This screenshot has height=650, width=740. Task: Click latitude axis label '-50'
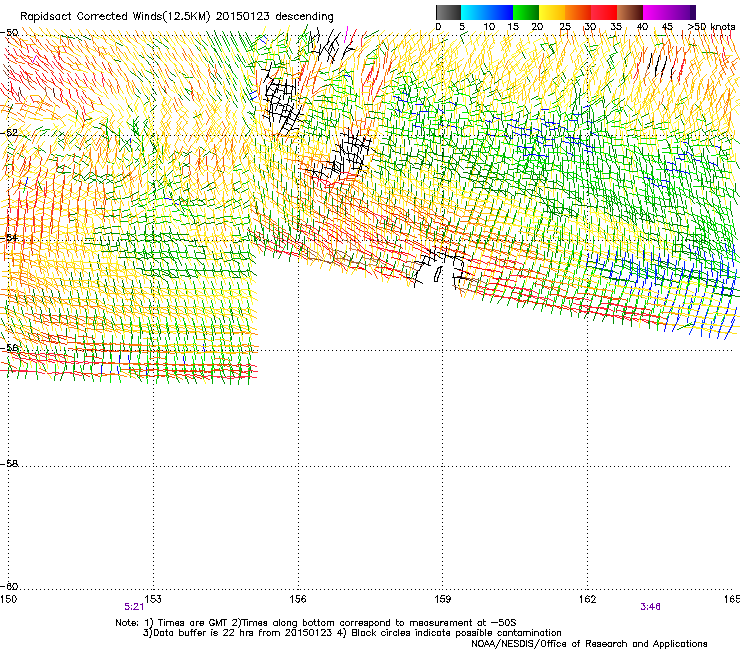[9, 33]
